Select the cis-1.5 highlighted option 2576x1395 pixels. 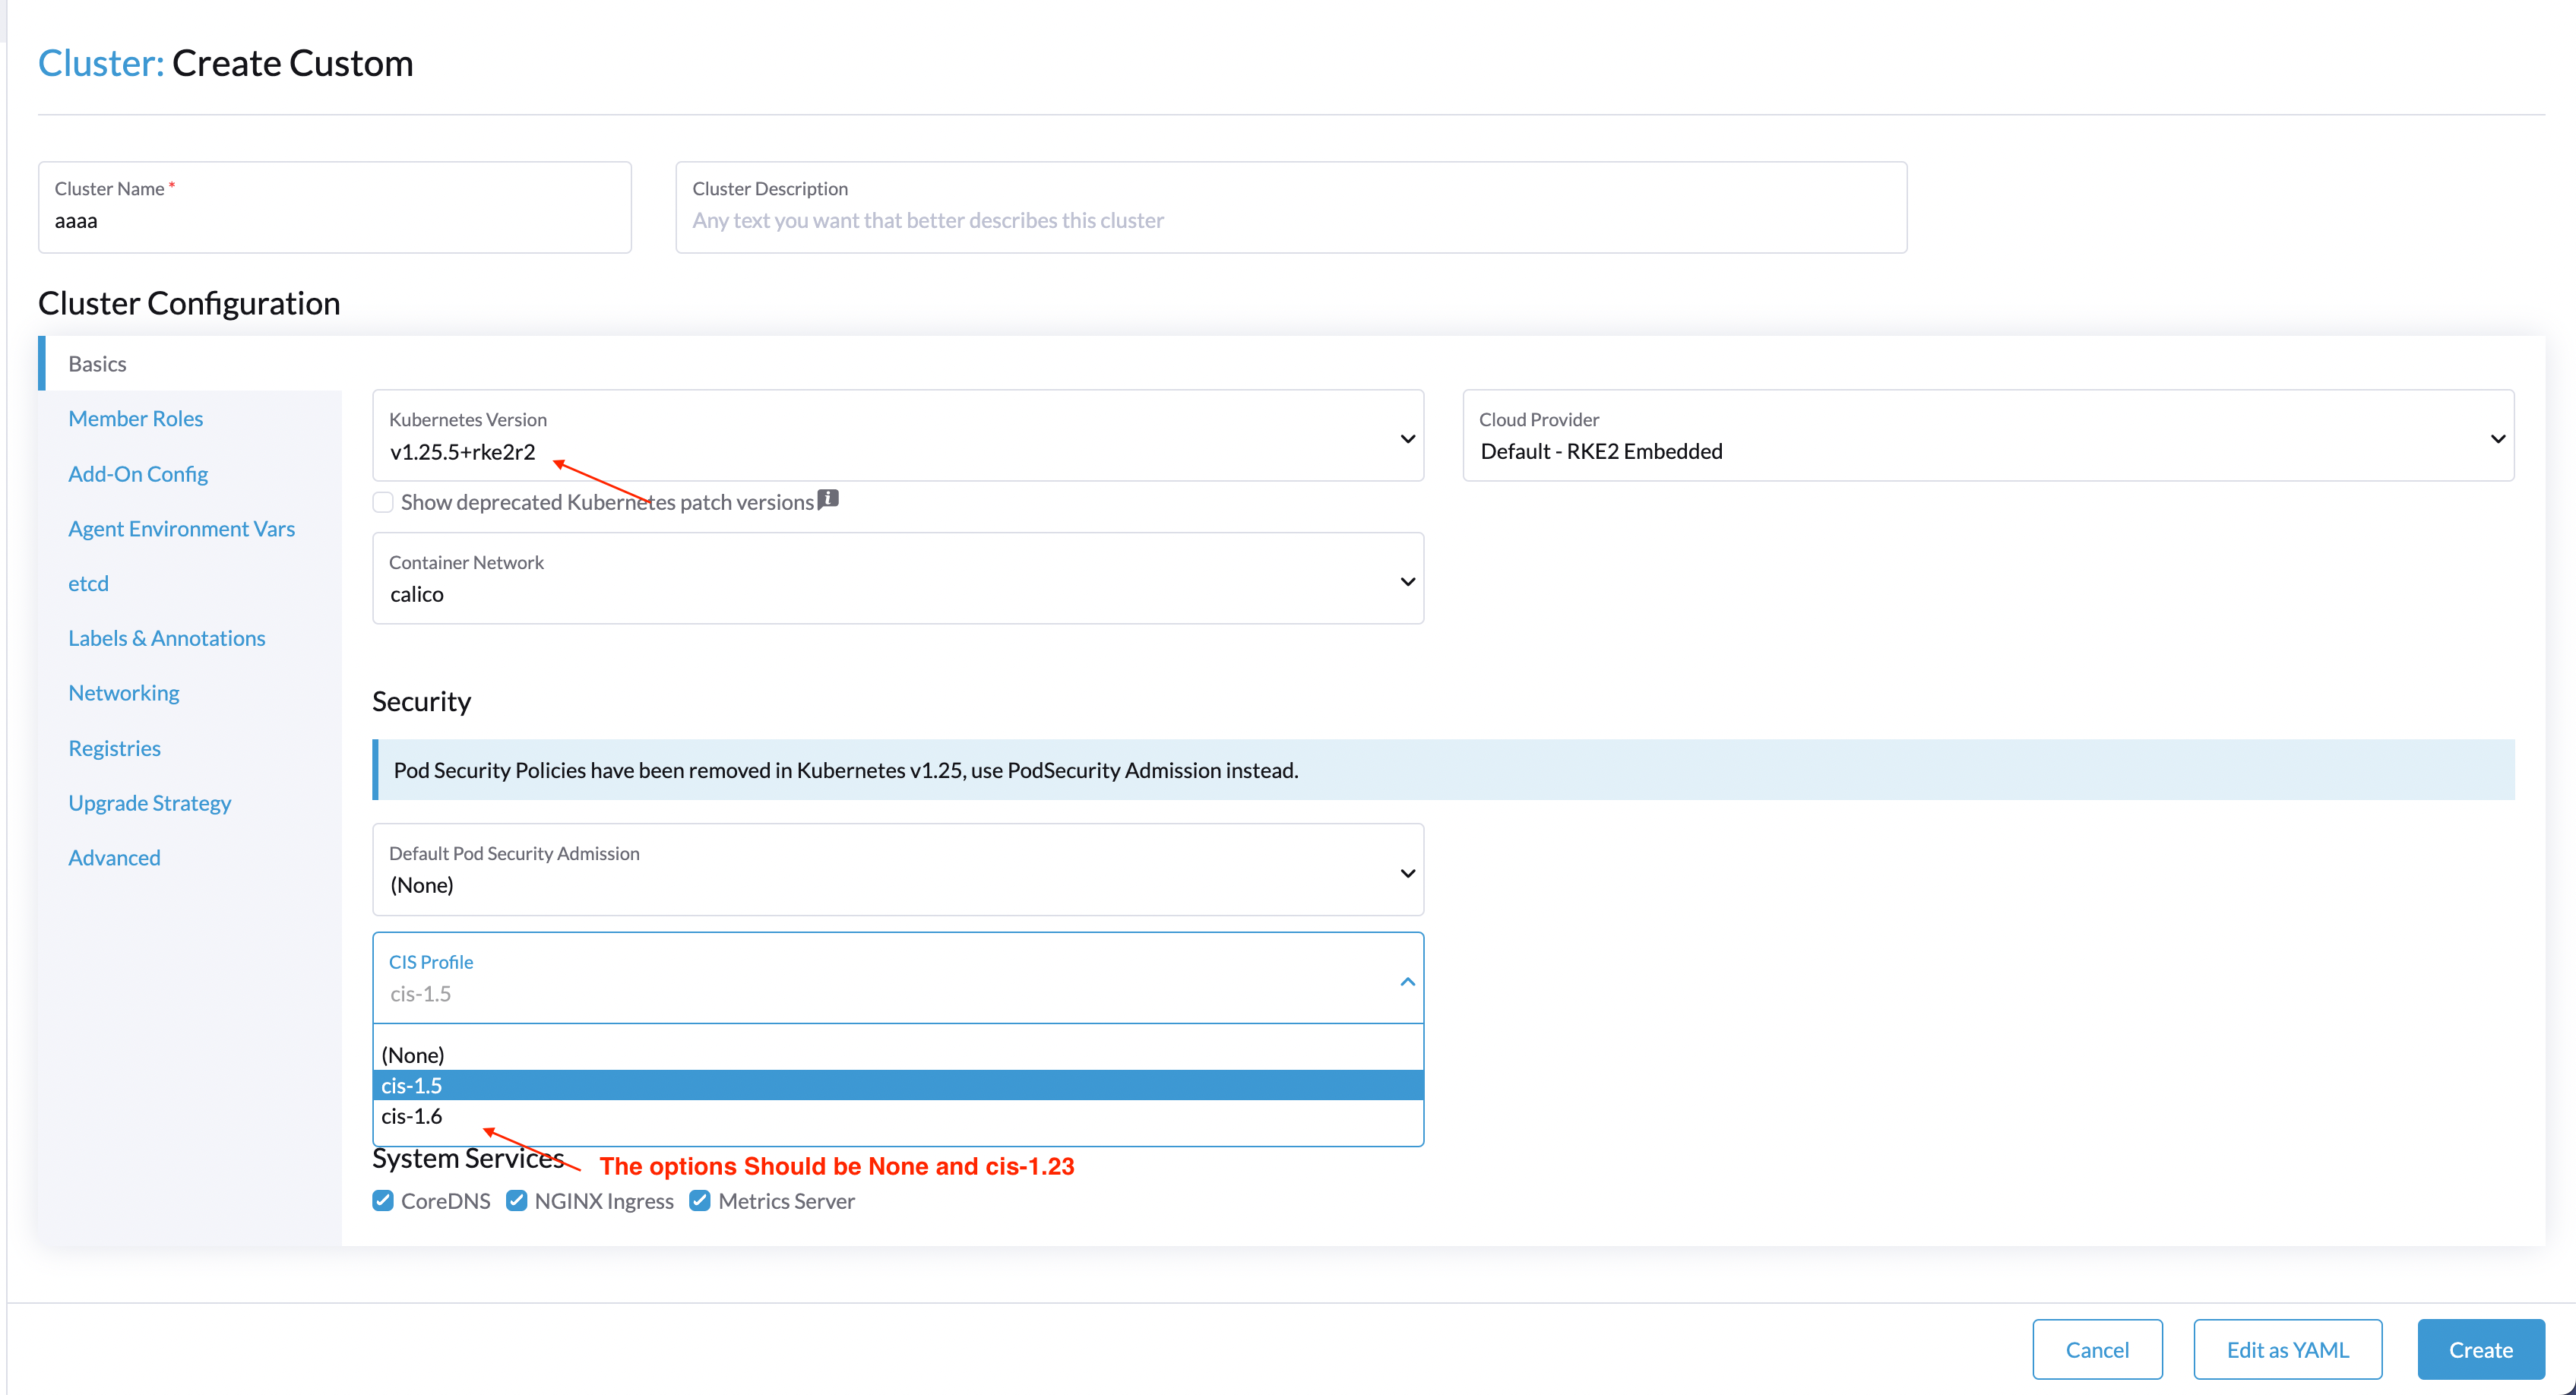(x=411, y=1085)
